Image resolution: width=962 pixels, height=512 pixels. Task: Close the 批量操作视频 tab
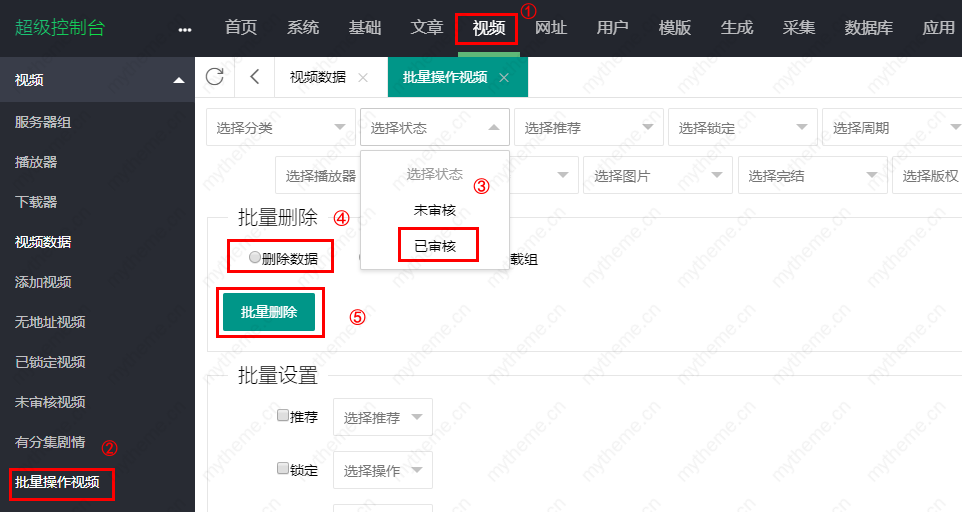click(504, 78)
